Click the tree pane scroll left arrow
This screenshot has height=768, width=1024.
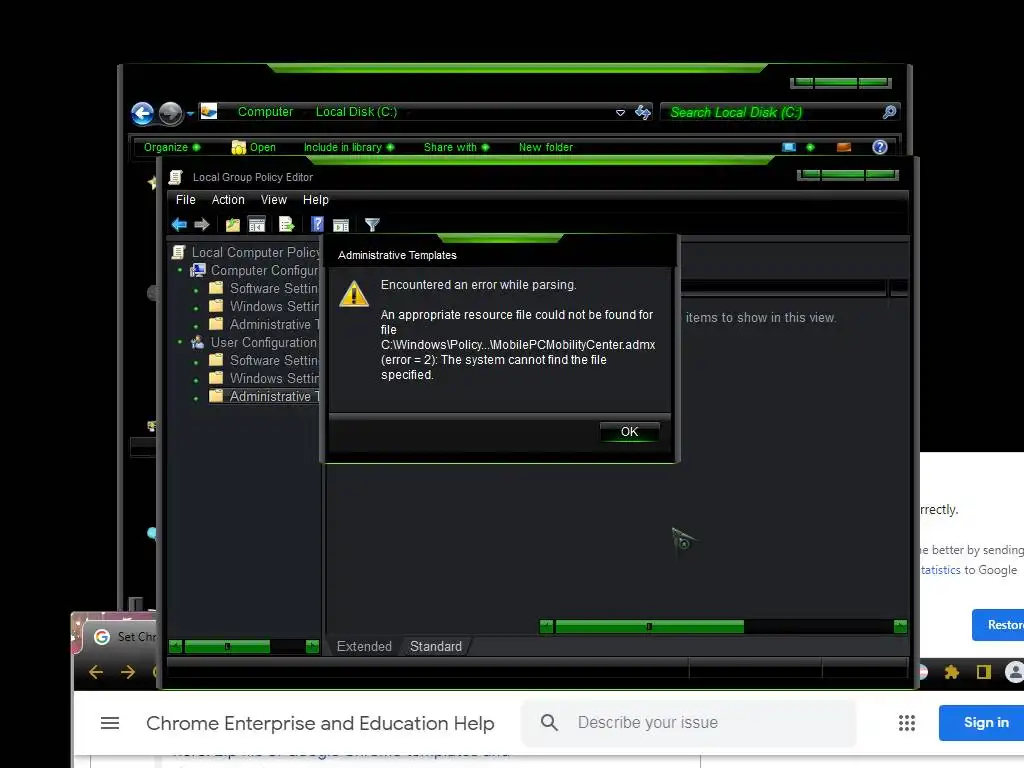tap(175, 647)
